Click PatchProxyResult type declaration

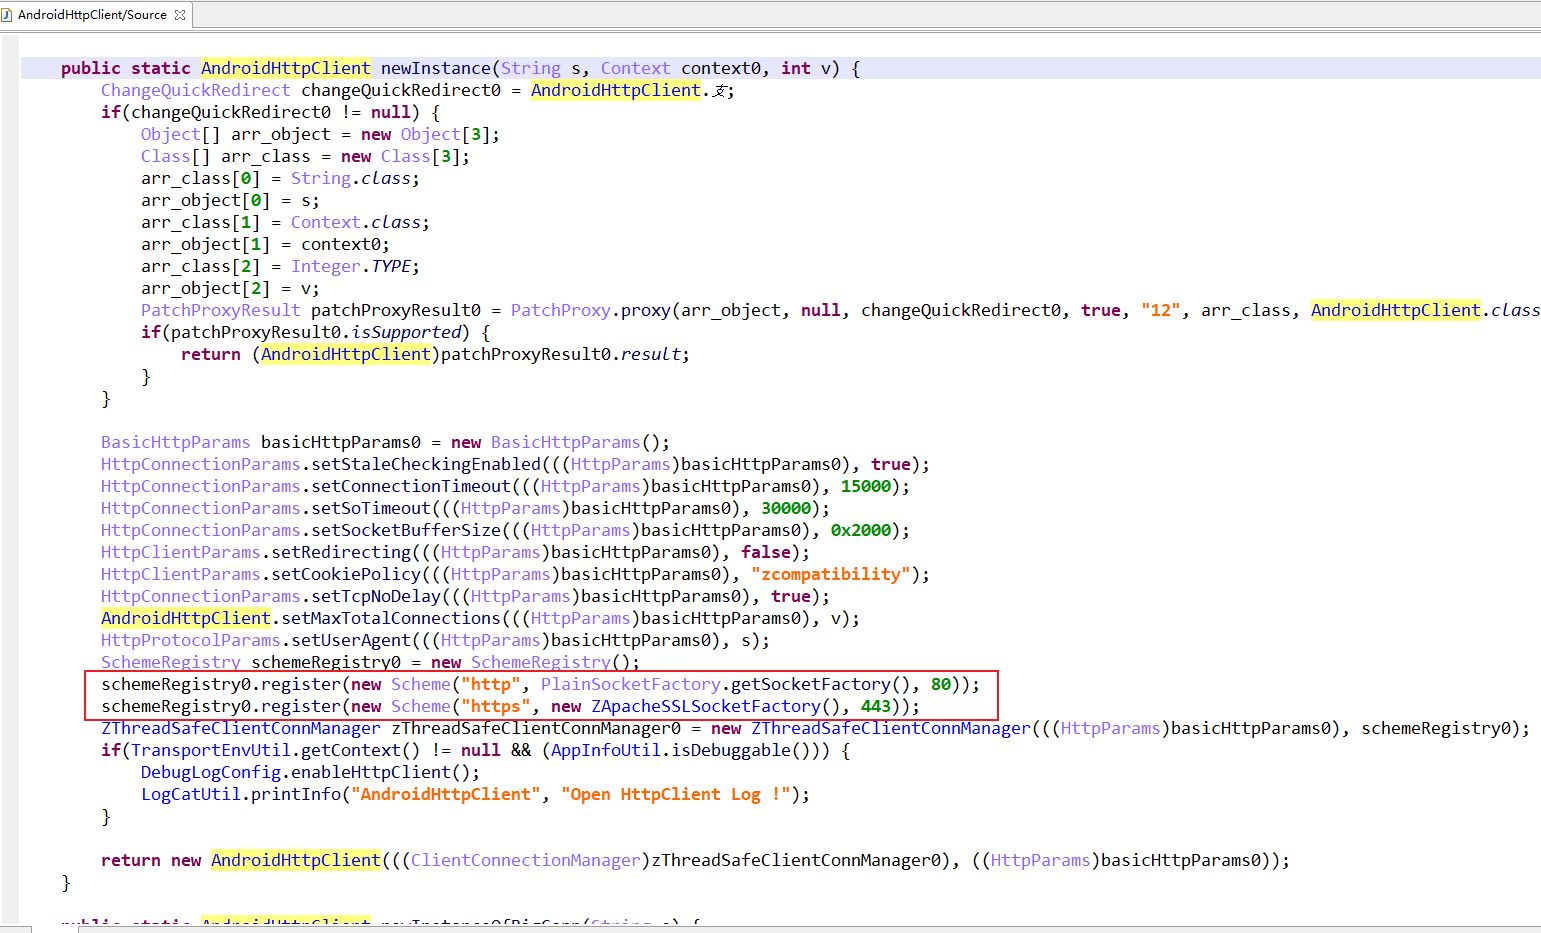point(220,310)
